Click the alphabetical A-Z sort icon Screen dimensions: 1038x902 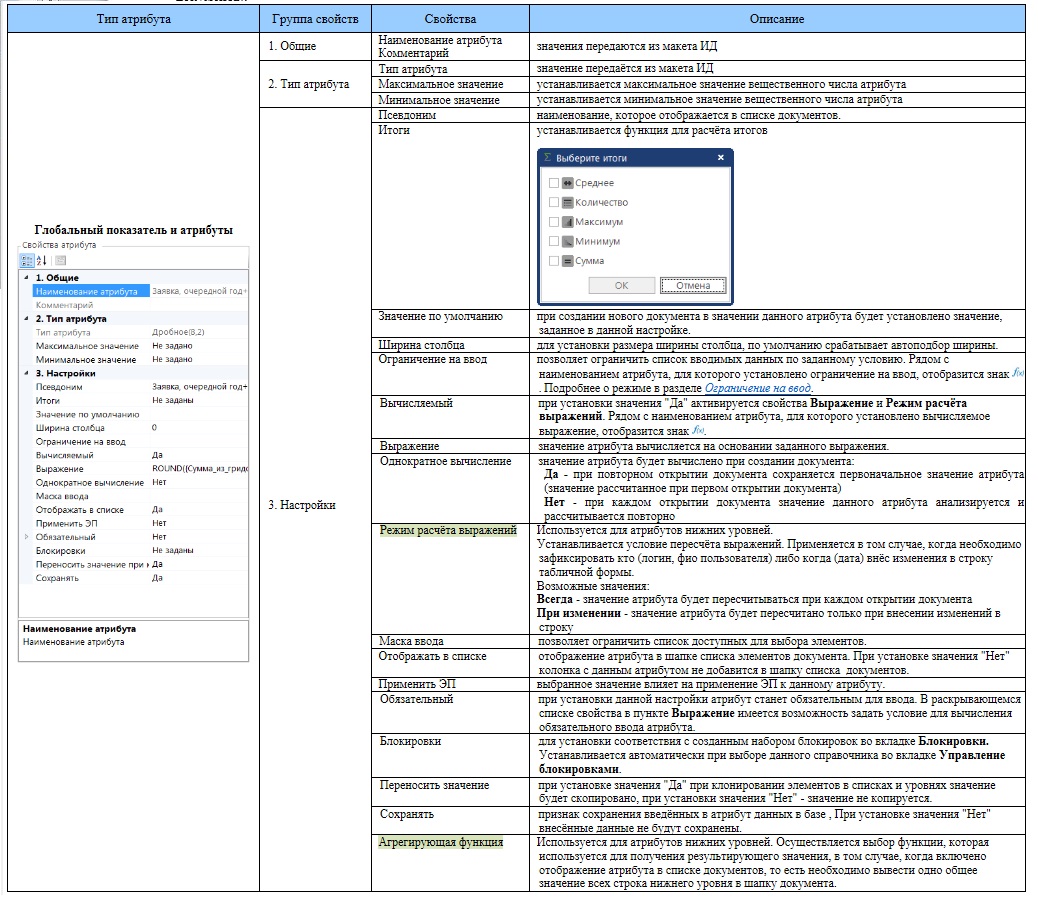click(x=42, y=260)
